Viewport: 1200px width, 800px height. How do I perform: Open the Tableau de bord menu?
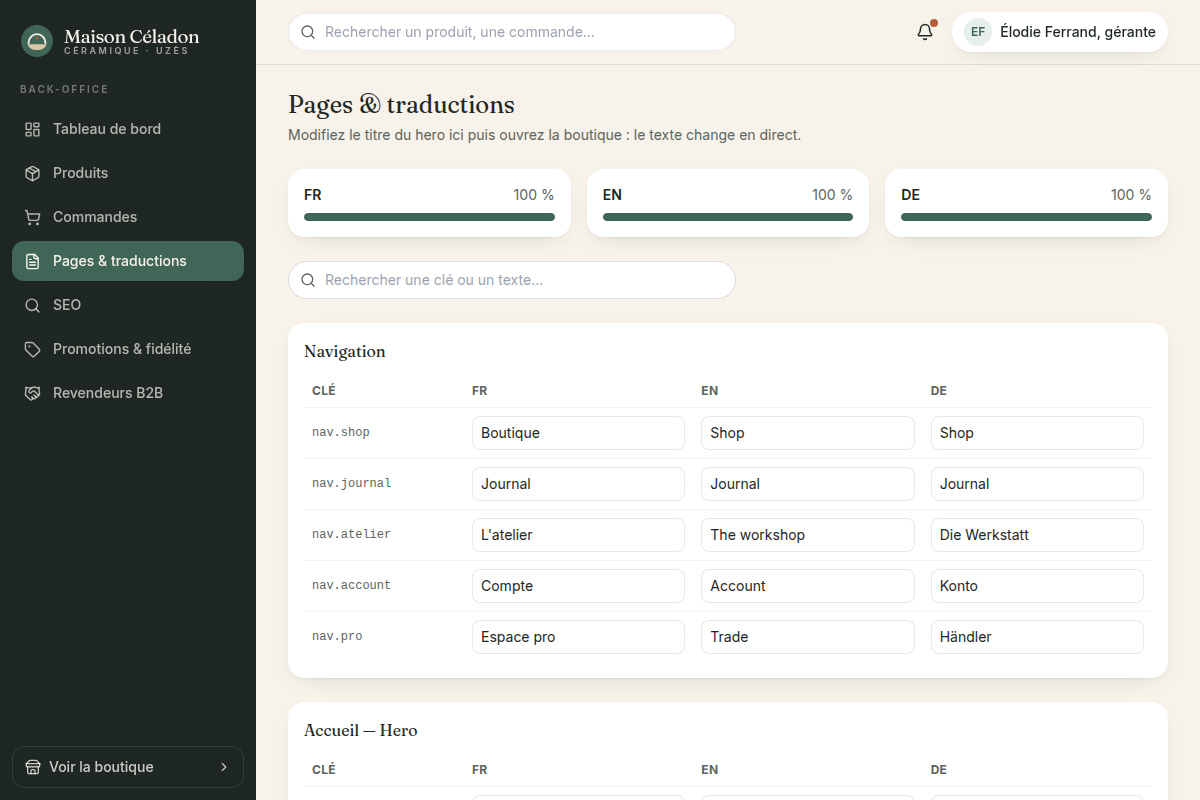(128, 129)
